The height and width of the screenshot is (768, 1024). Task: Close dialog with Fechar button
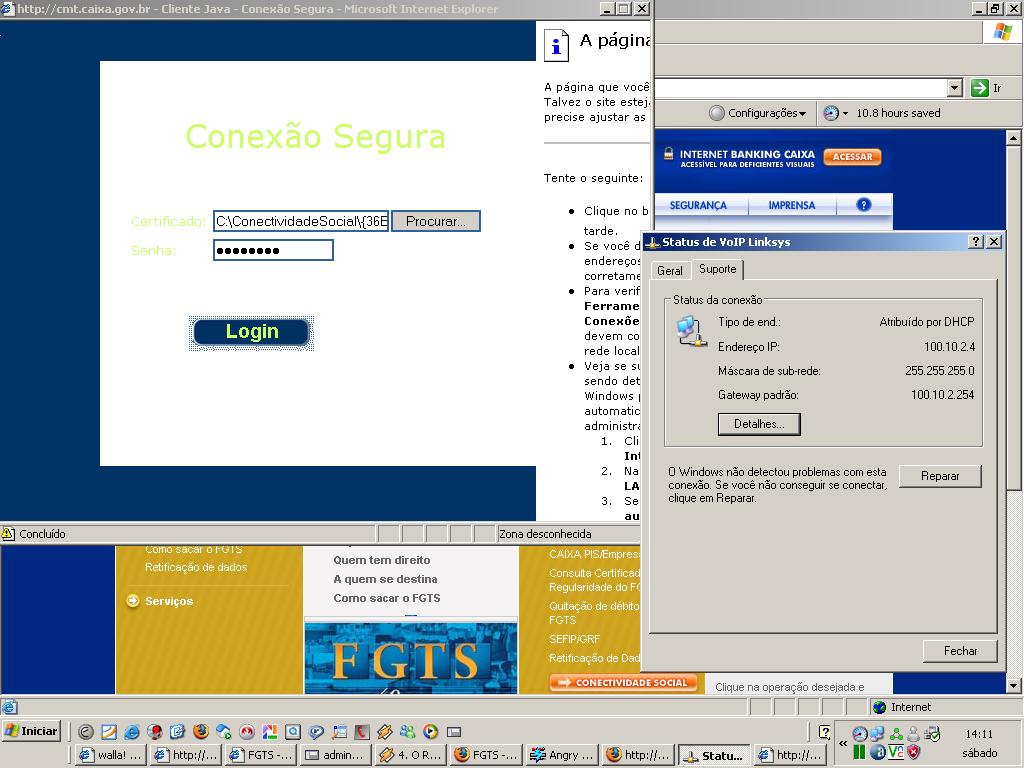(x=960, y=650)
